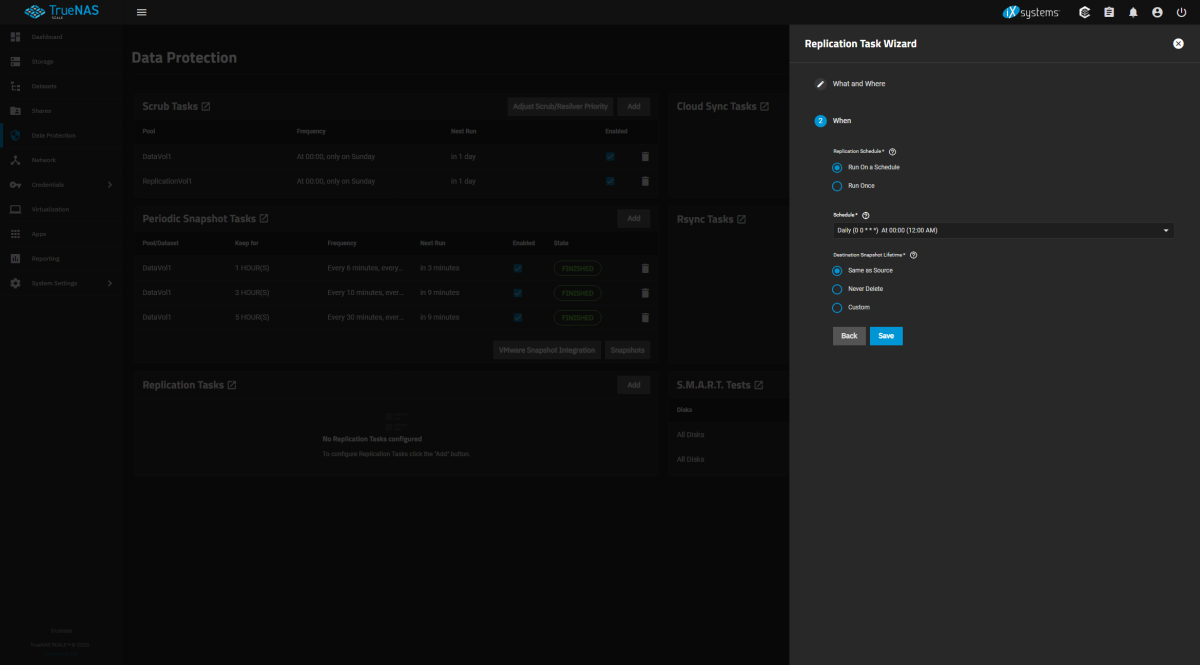Viewport: 1200px width, 665px height.
Task: Open the TrueNAS hamburger menu toggle
Action: (x=141, y=12)
